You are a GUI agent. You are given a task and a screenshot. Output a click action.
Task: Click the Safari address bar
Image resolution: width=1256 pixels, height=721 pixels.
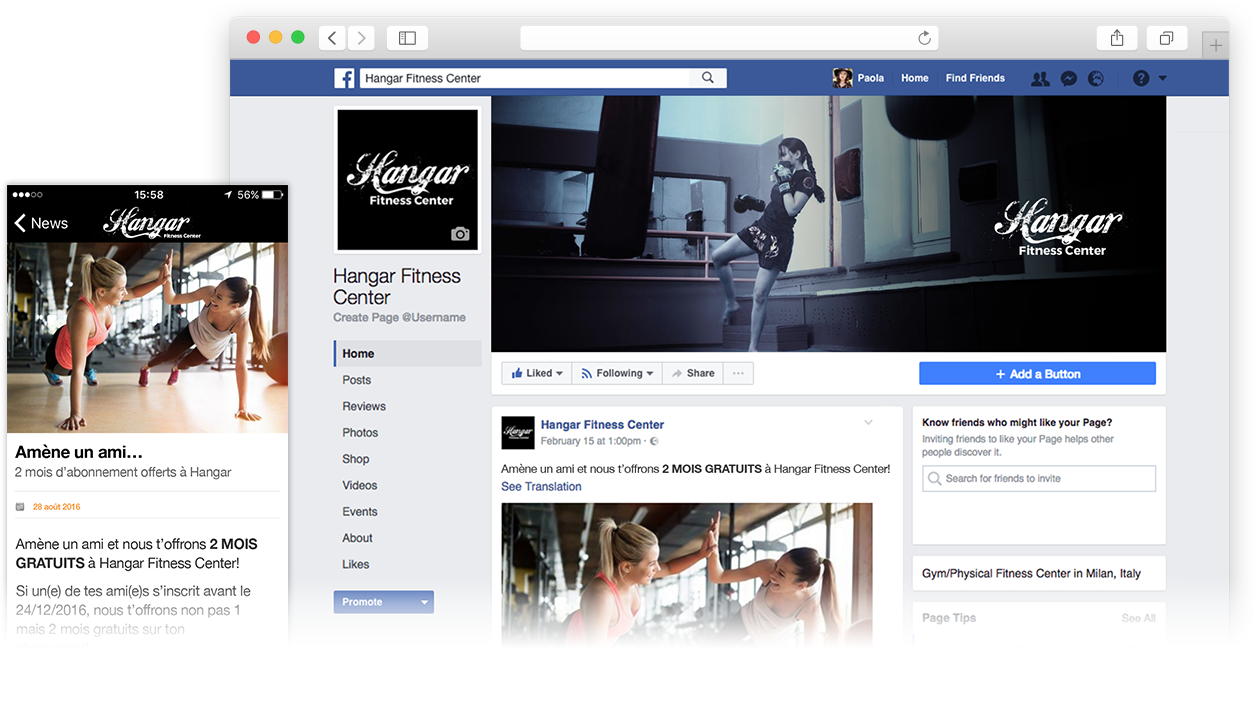click(729, 38)
